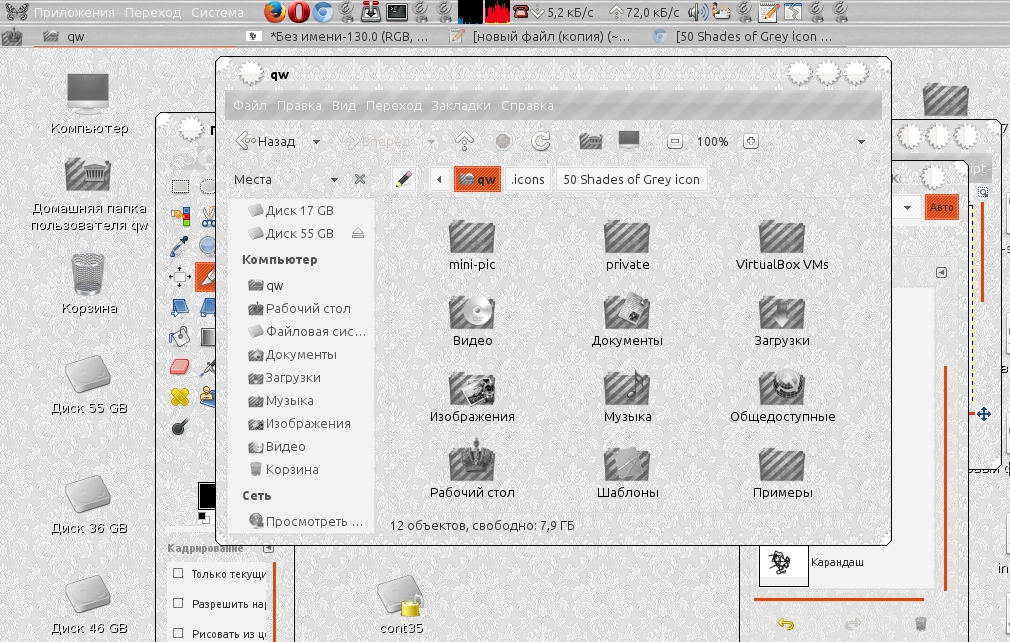The height and width of the screenshot is (642, 1010).
Task: Click the Home folder icon in the toolbar
Action: point(590,140)
